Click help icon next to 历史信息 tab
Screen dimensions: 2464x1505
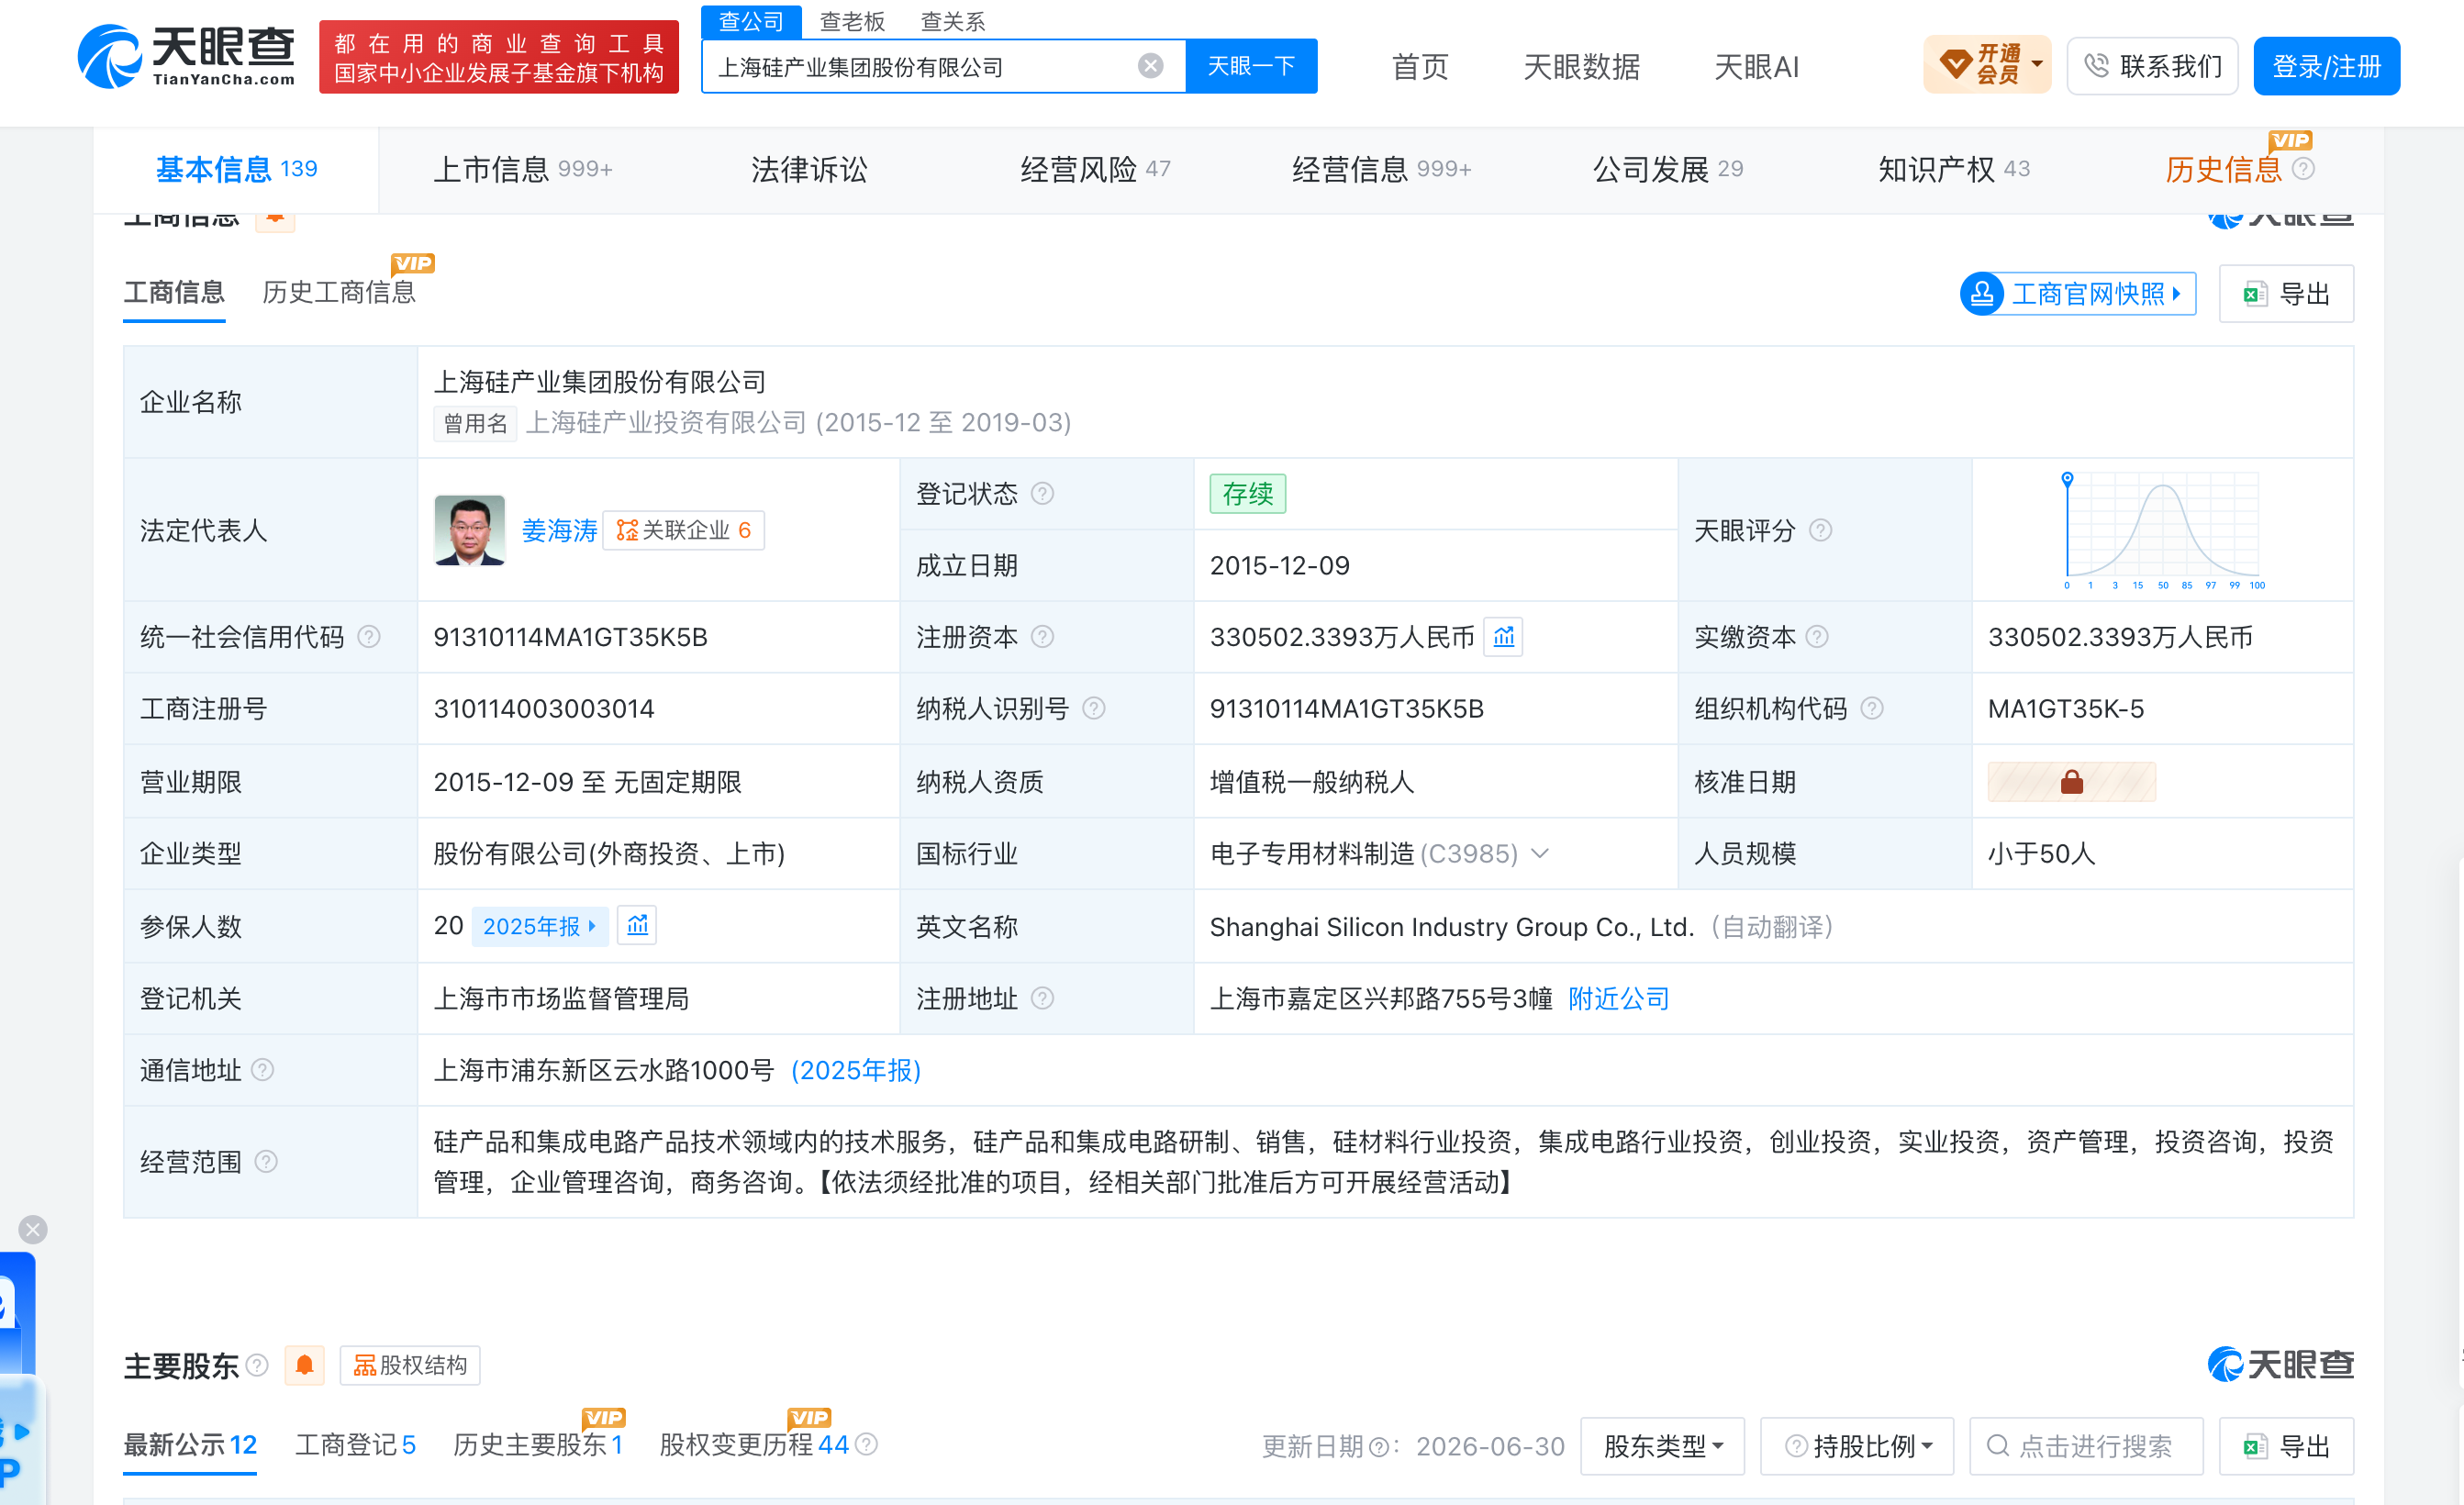[x=2303, y=169]
